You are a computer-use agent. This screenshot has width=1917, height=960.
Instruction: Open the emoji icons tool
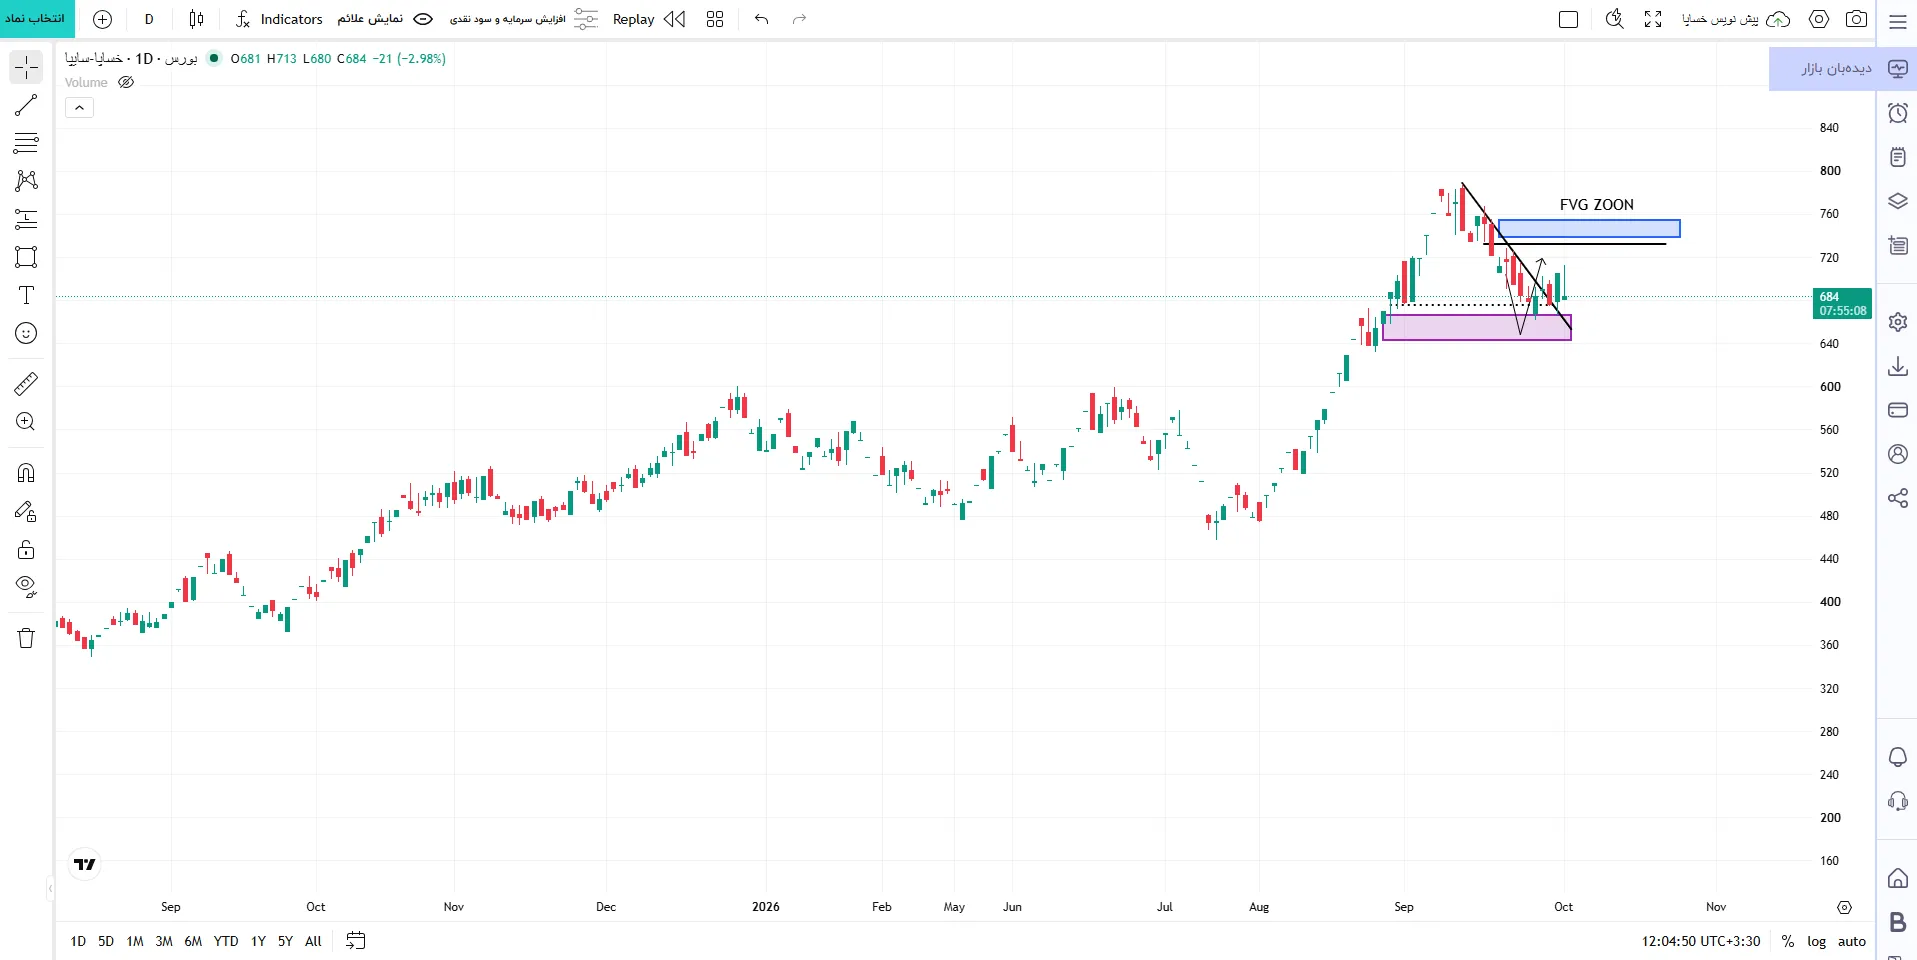point(26,333)
